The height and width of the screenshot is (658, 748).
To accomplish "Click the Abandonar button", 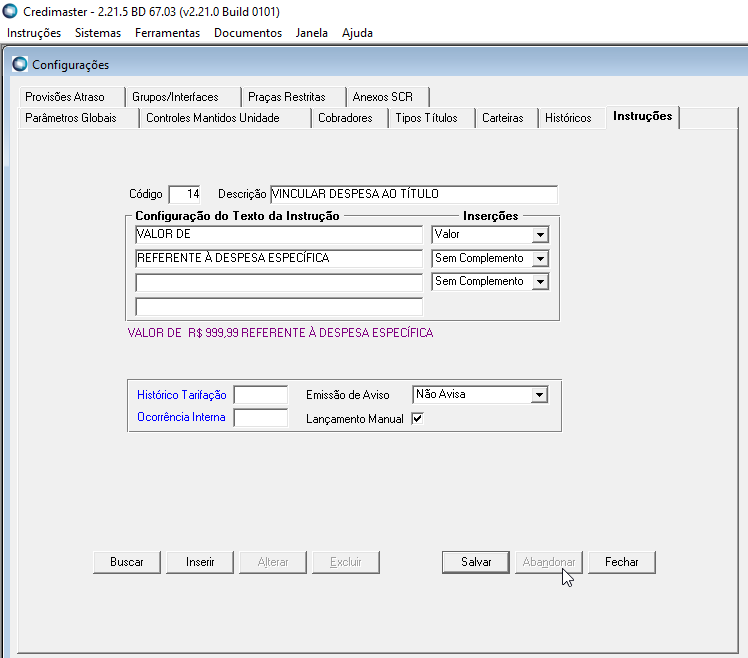I will pyautogui.click(x=549, y=562).
